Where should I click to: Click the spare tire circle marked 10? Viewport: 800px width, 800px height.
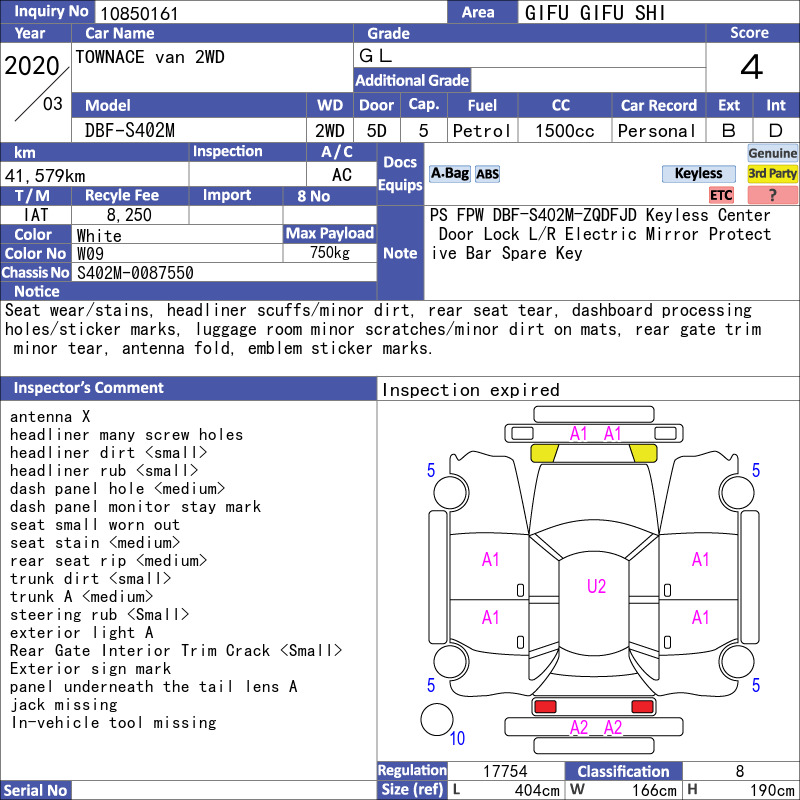pos(437,719)
